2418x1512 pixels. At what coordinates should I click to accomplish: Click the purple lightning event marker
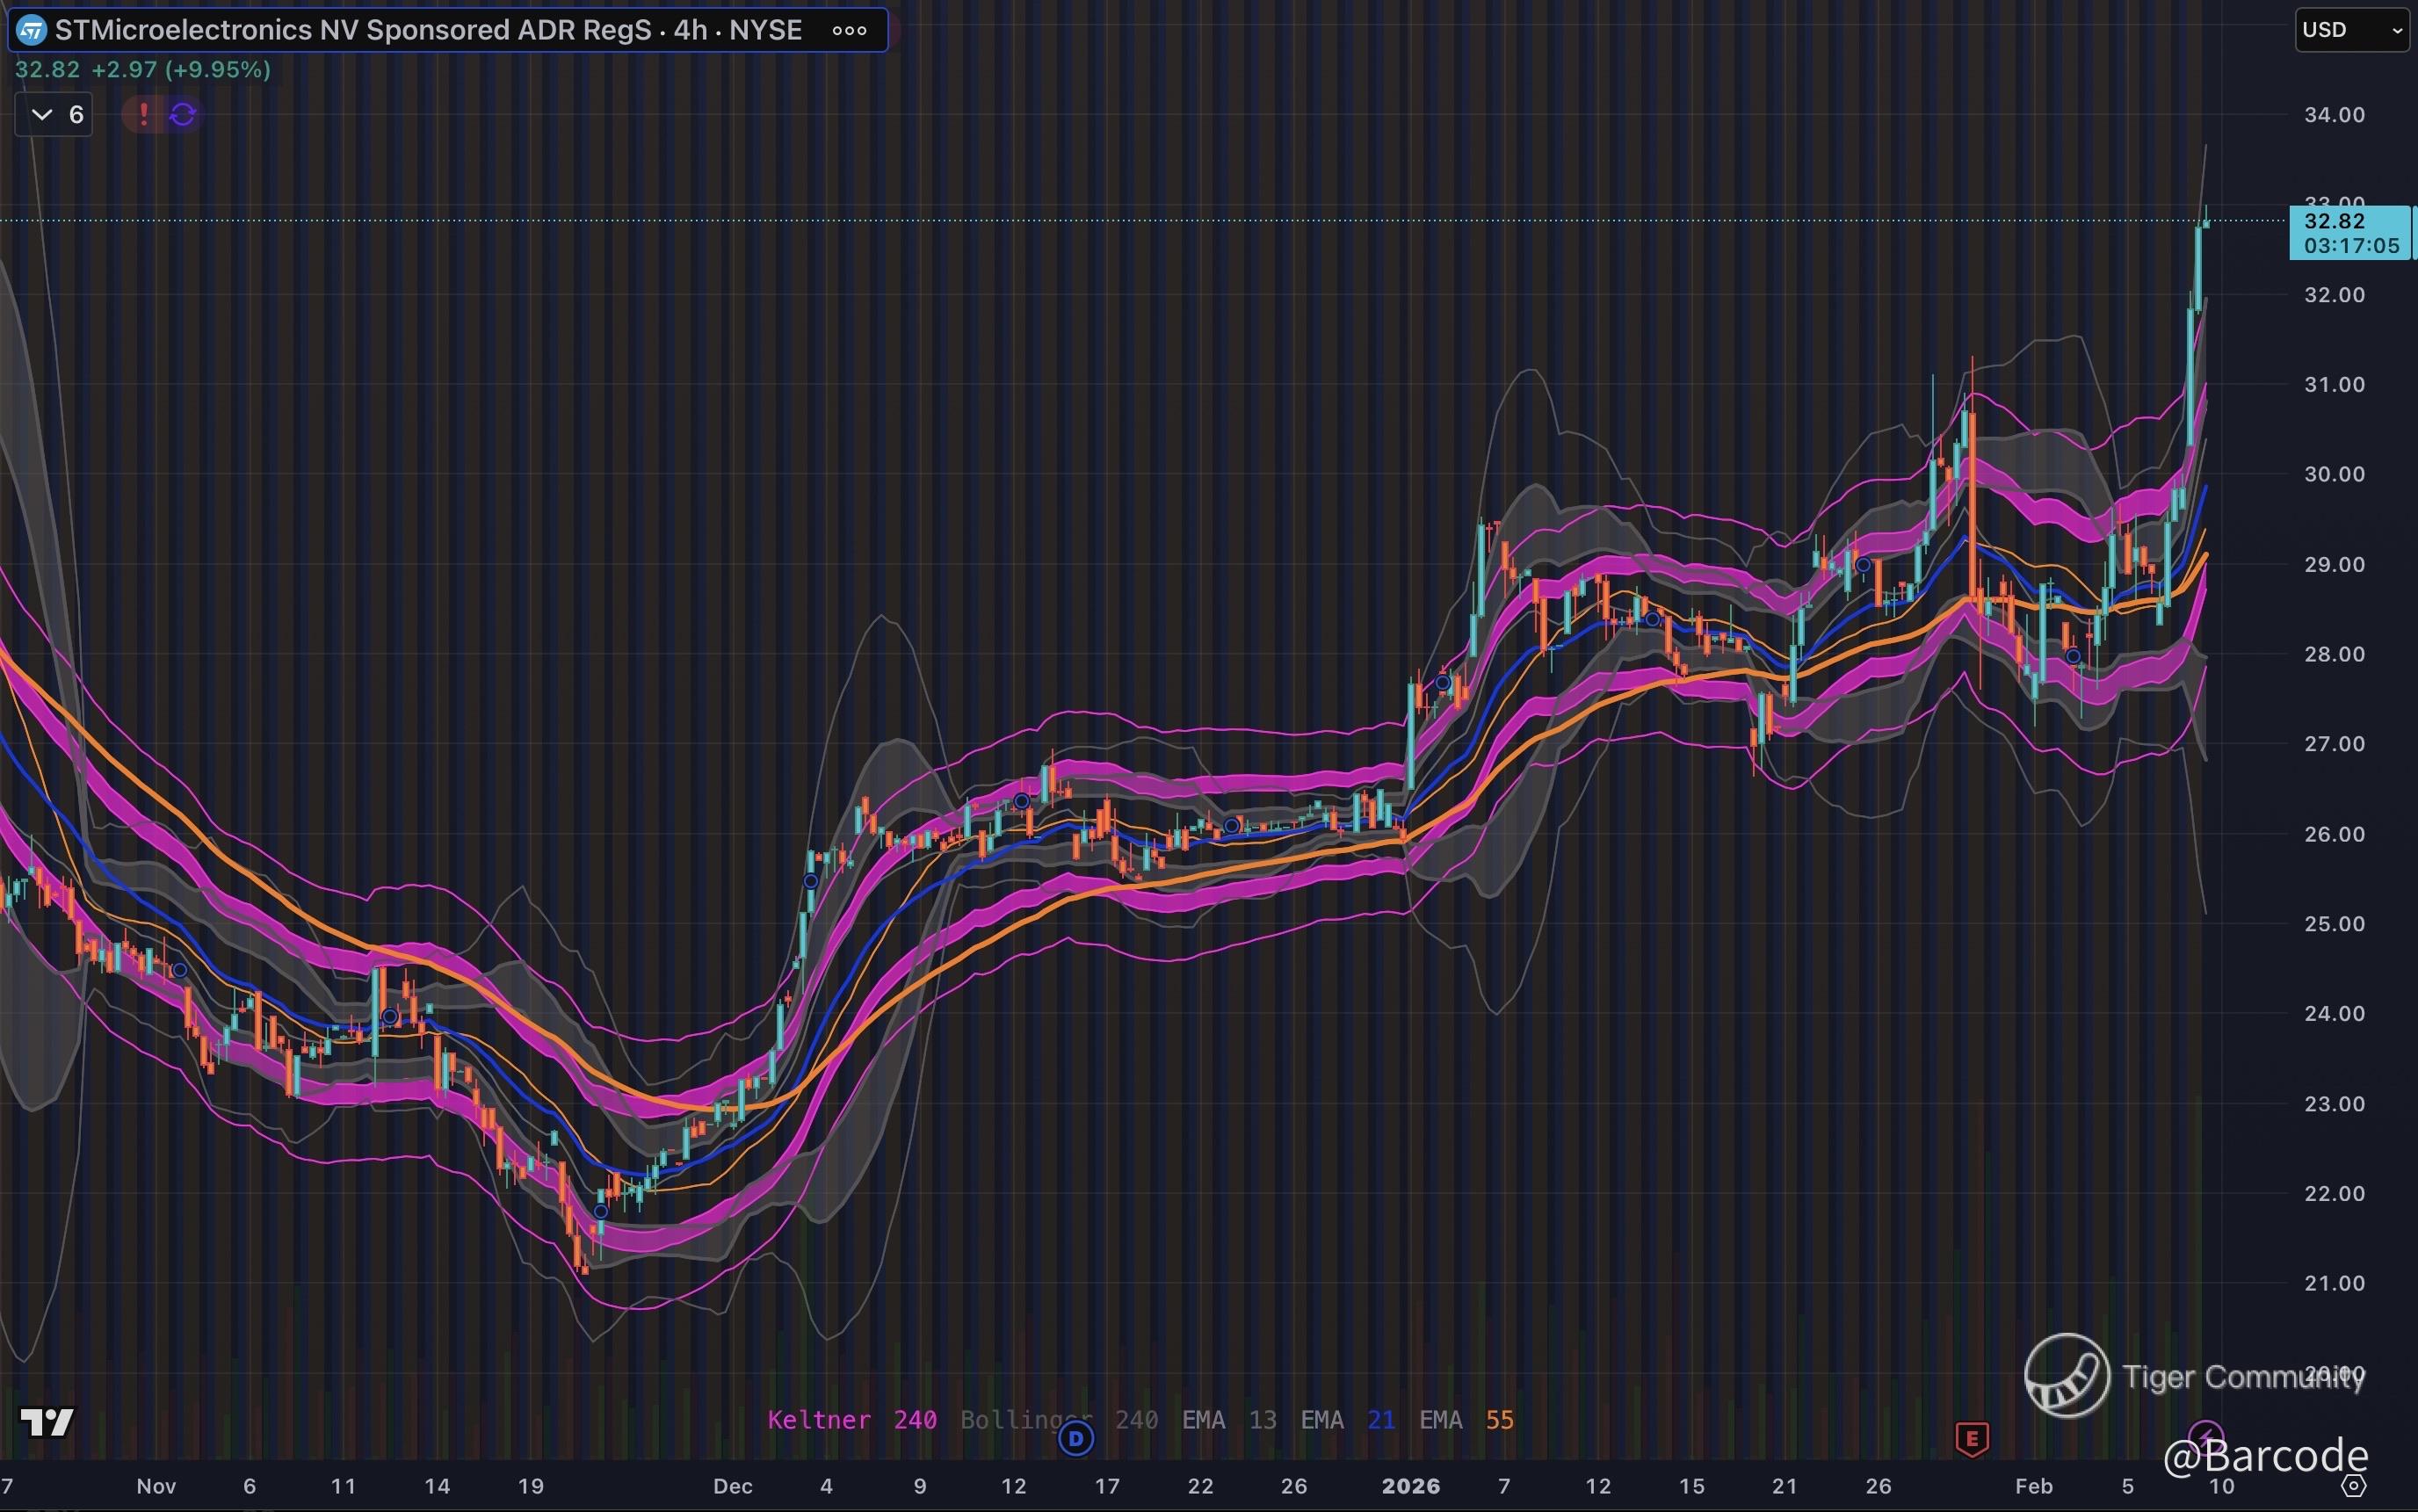(2205, 1436)
